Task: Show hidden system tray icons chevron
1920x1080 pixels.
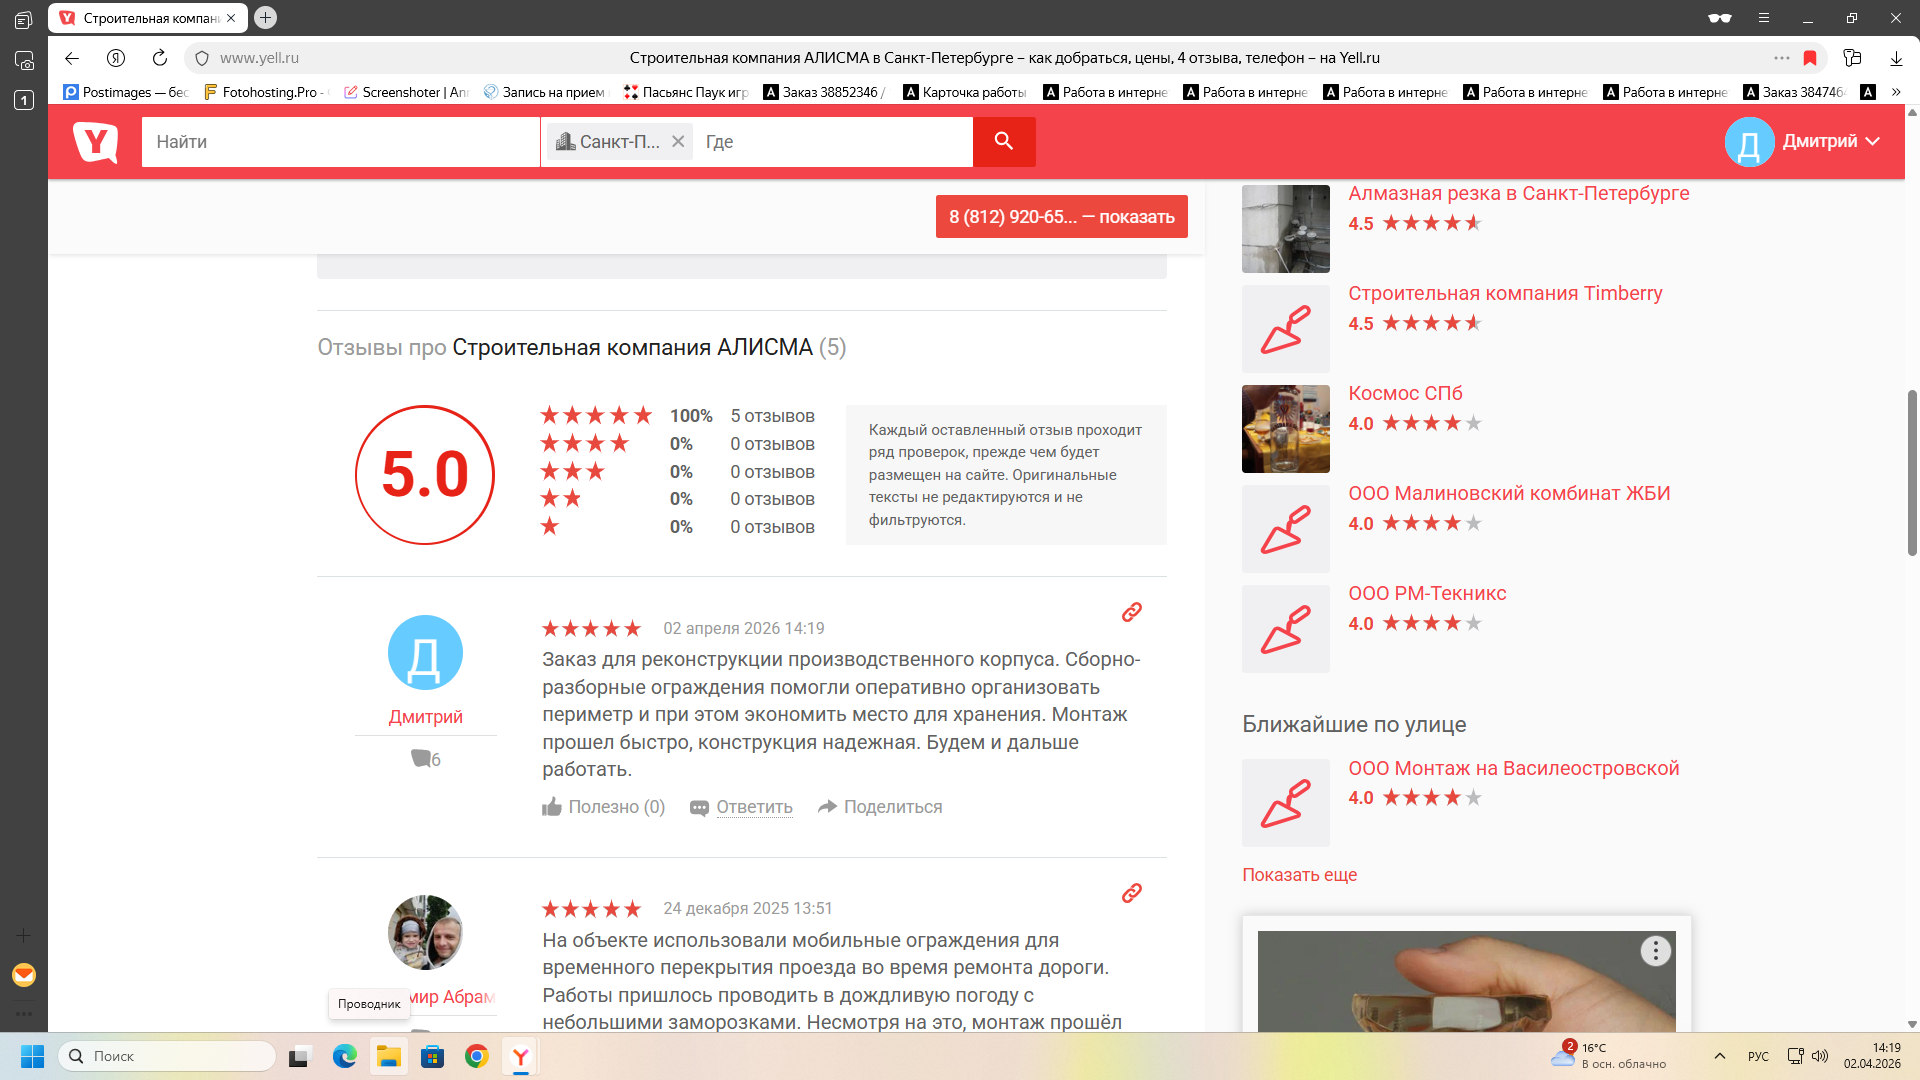Action: click(x=1720, y=1056)
